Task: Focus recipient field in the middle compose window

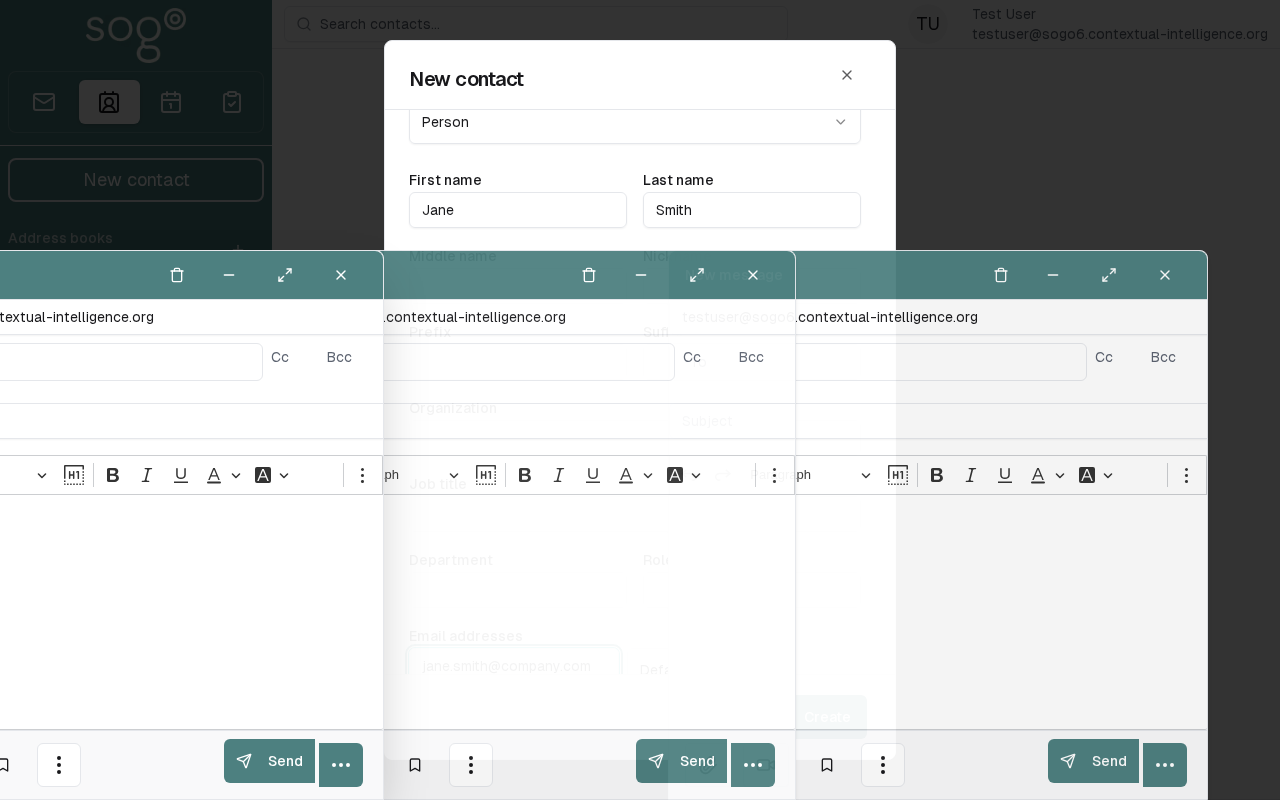Action: tap(529, 362)
